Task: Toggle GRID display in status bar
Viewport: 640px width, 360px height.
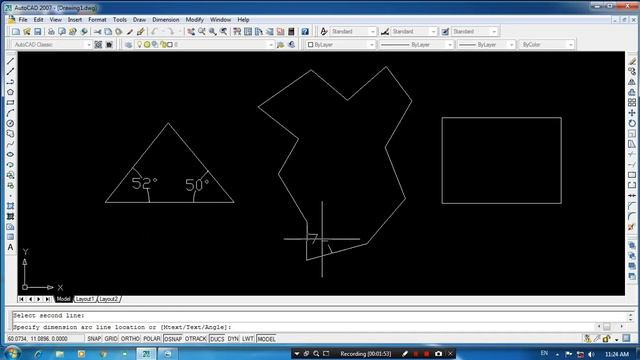Action: pos(111,339)
